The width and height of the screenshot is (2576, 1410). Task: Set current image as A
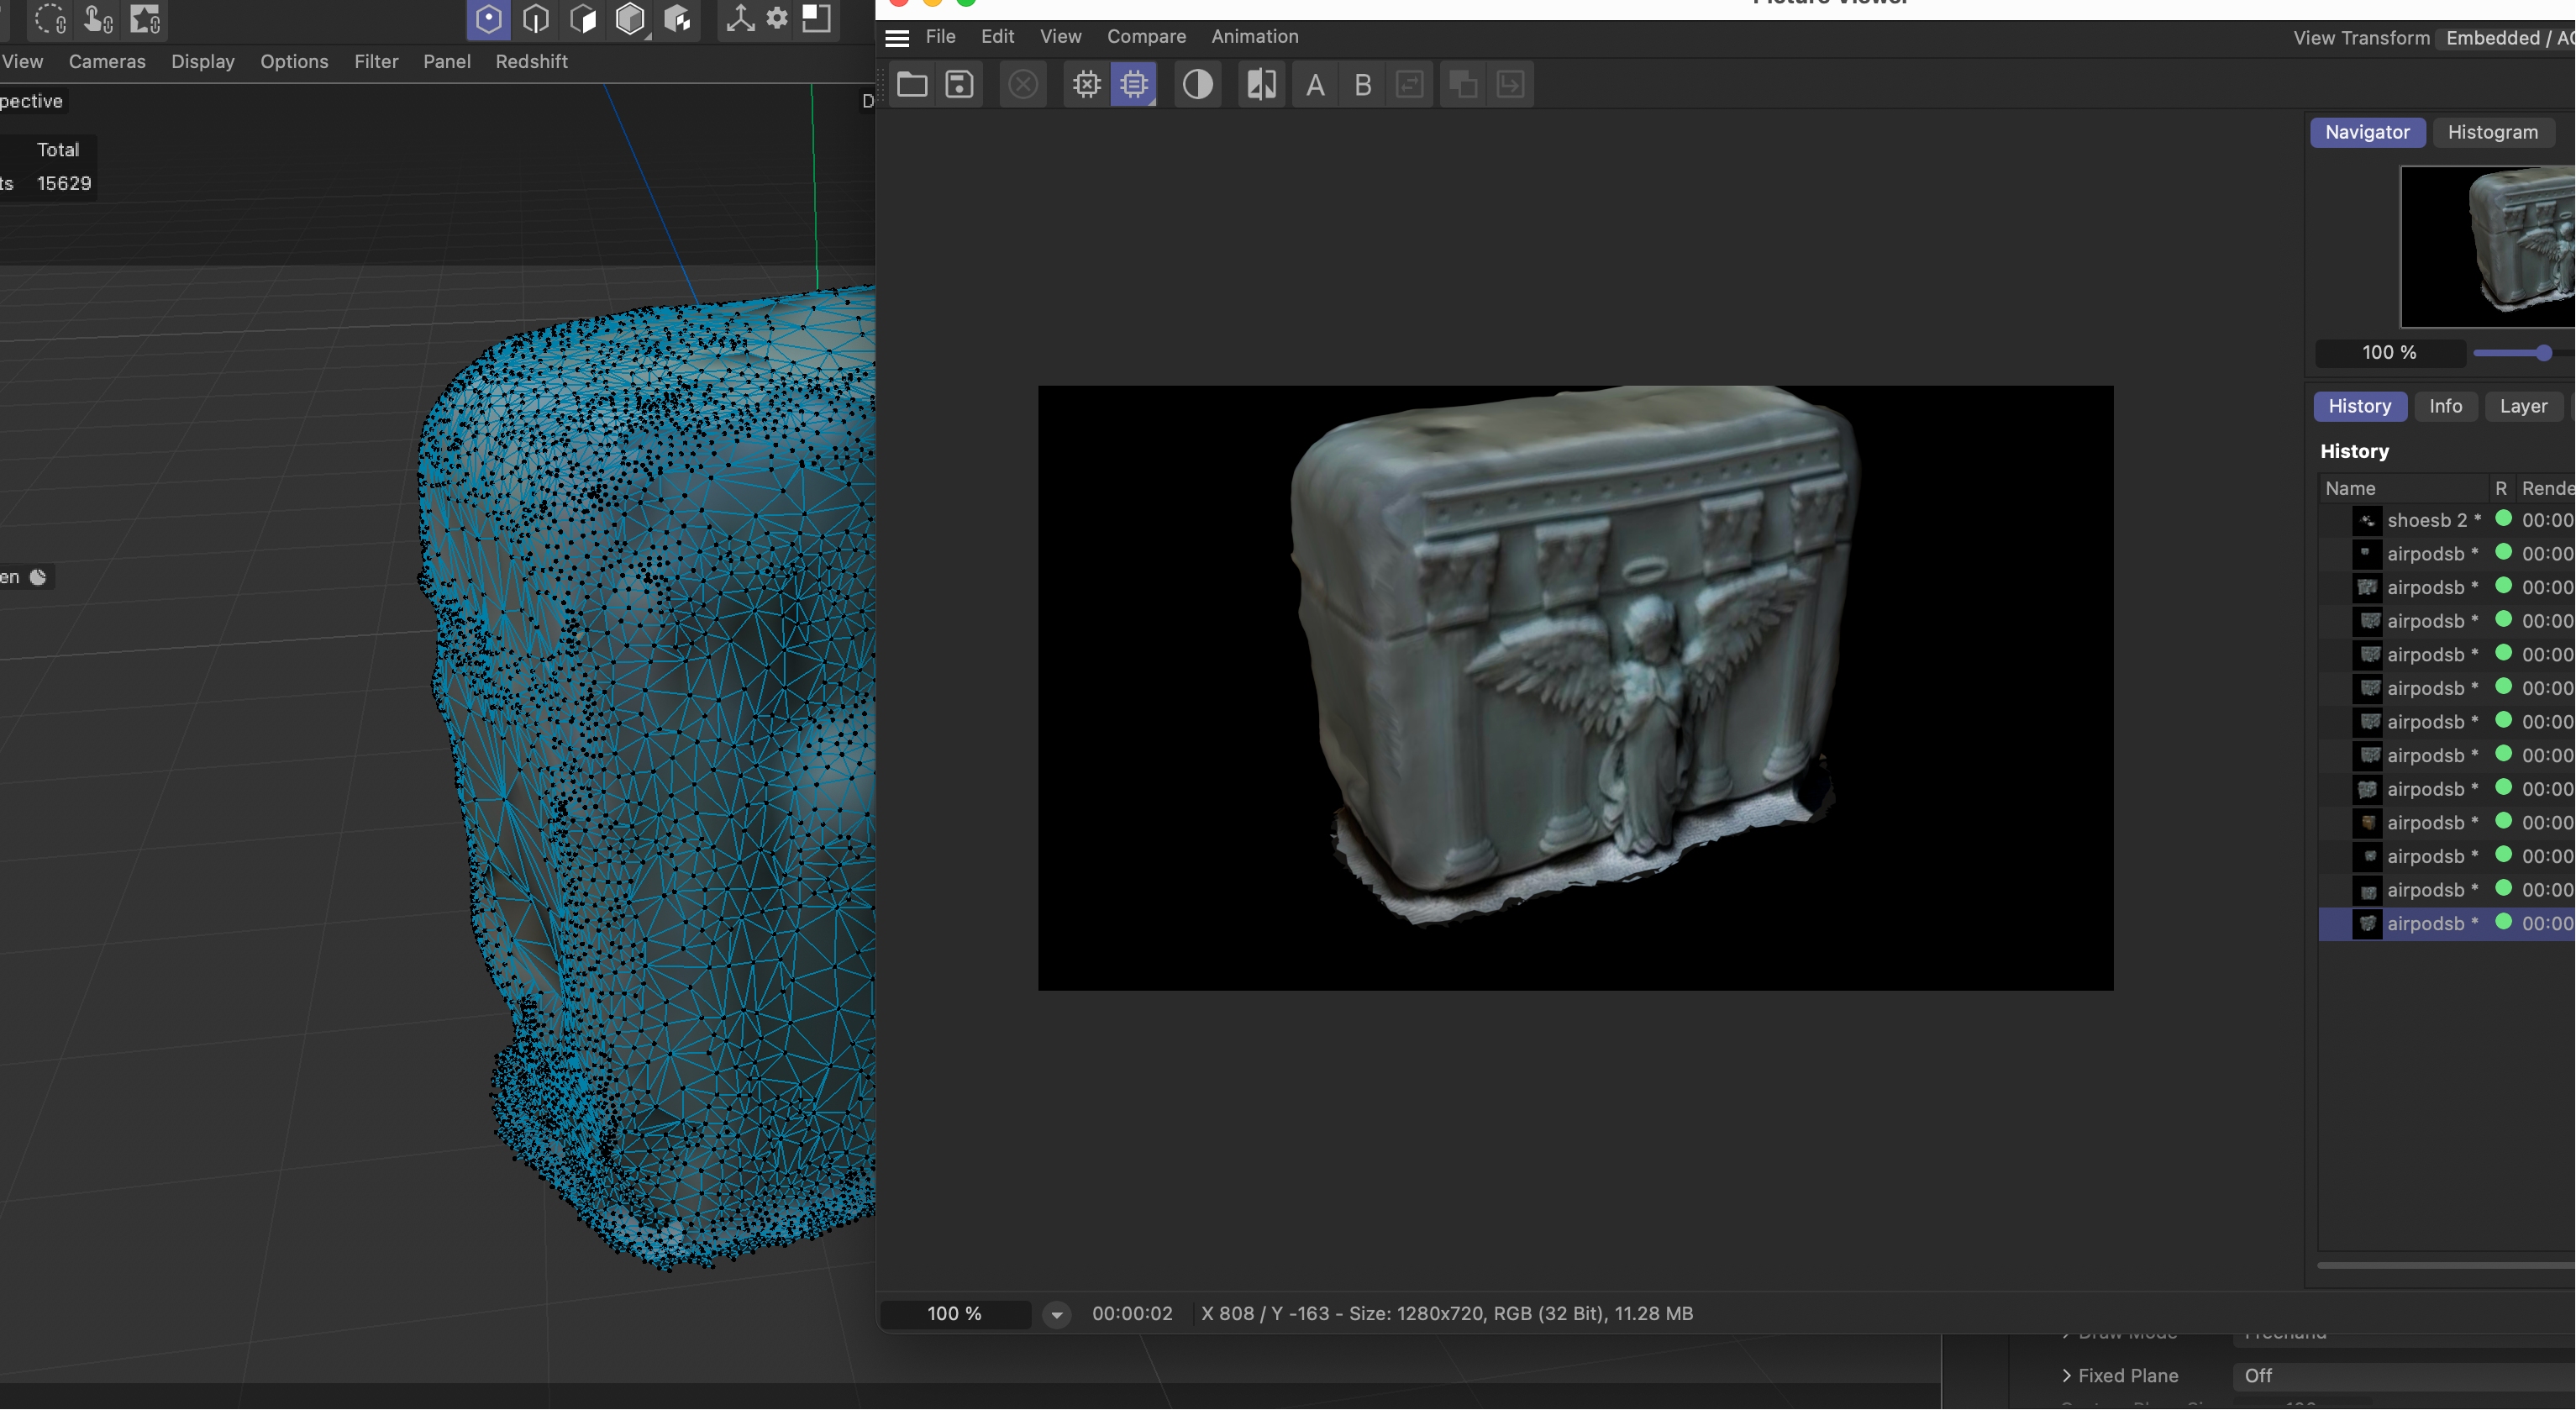1315,84
